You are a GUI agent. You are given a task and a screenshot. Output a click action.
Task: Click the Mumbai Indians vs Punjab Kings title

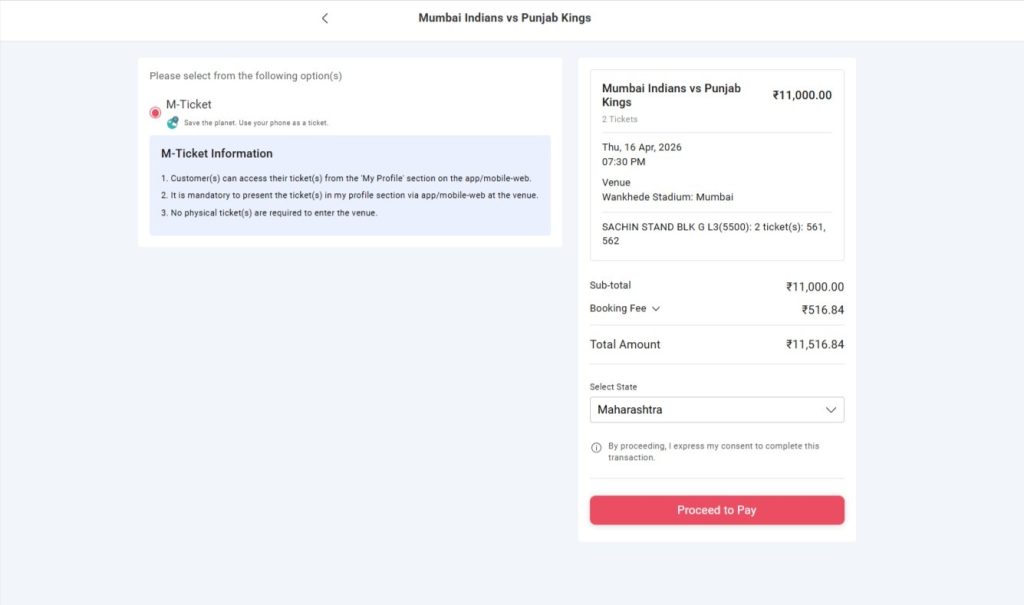point(504,18)
